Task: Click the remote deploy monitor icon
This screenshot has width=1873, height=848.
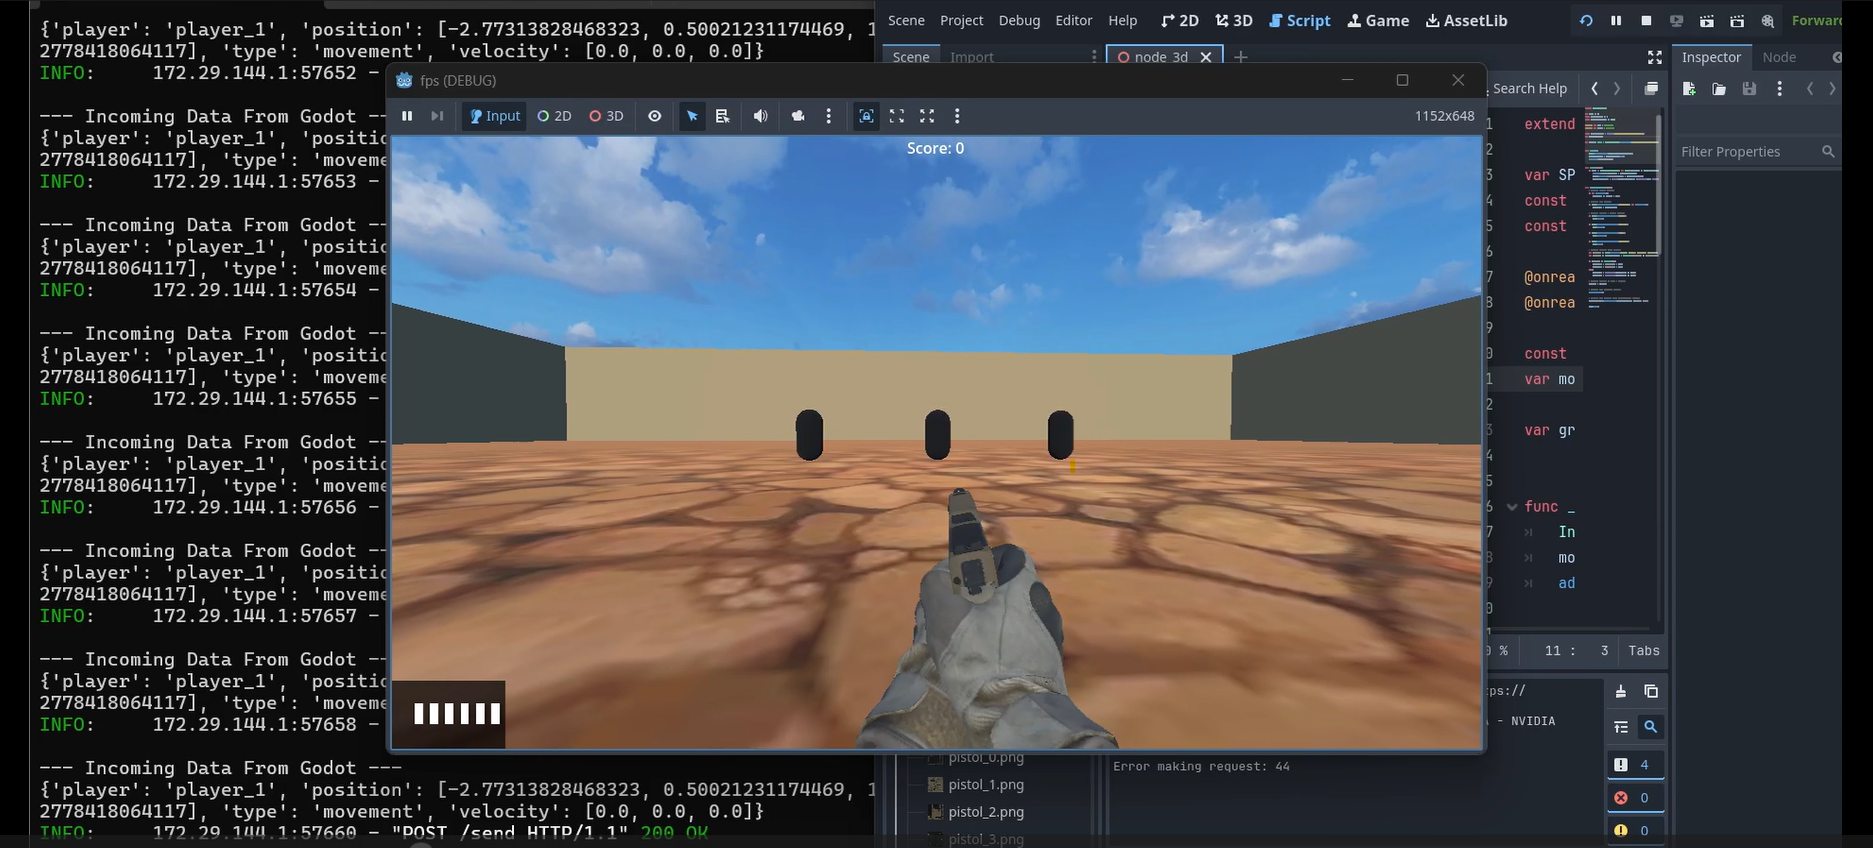Action: click(1677, 20)
